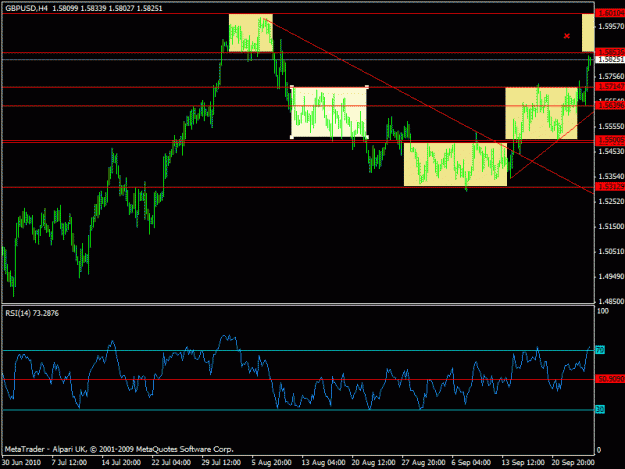Click the 1.50510 price axis label

[x=611, y=251]
